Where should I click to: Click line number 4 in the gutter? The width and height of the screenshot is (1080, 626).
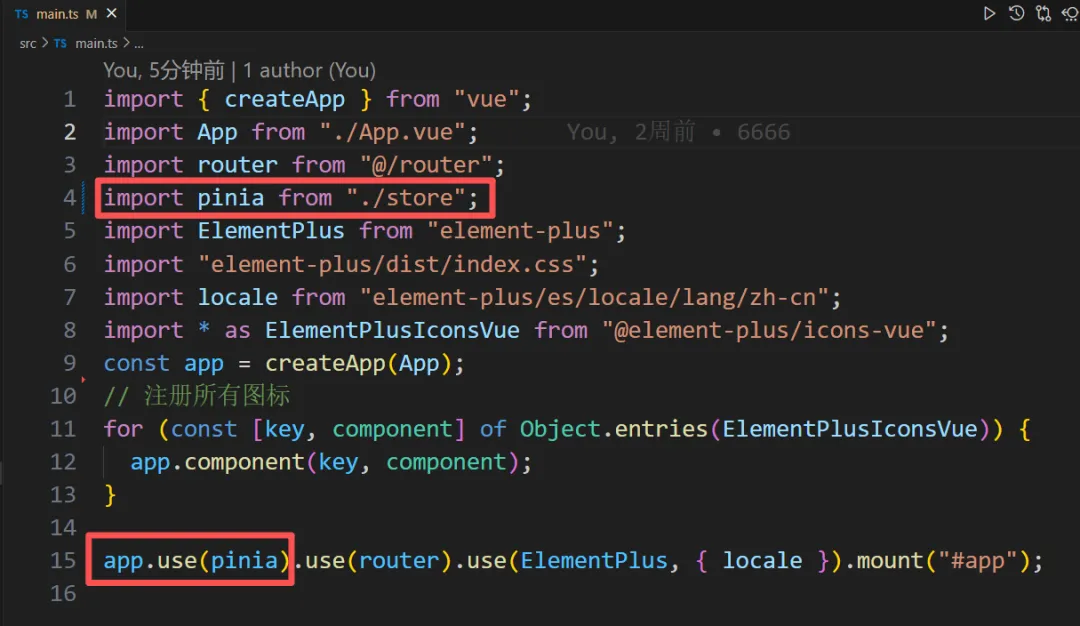(69, 198)
